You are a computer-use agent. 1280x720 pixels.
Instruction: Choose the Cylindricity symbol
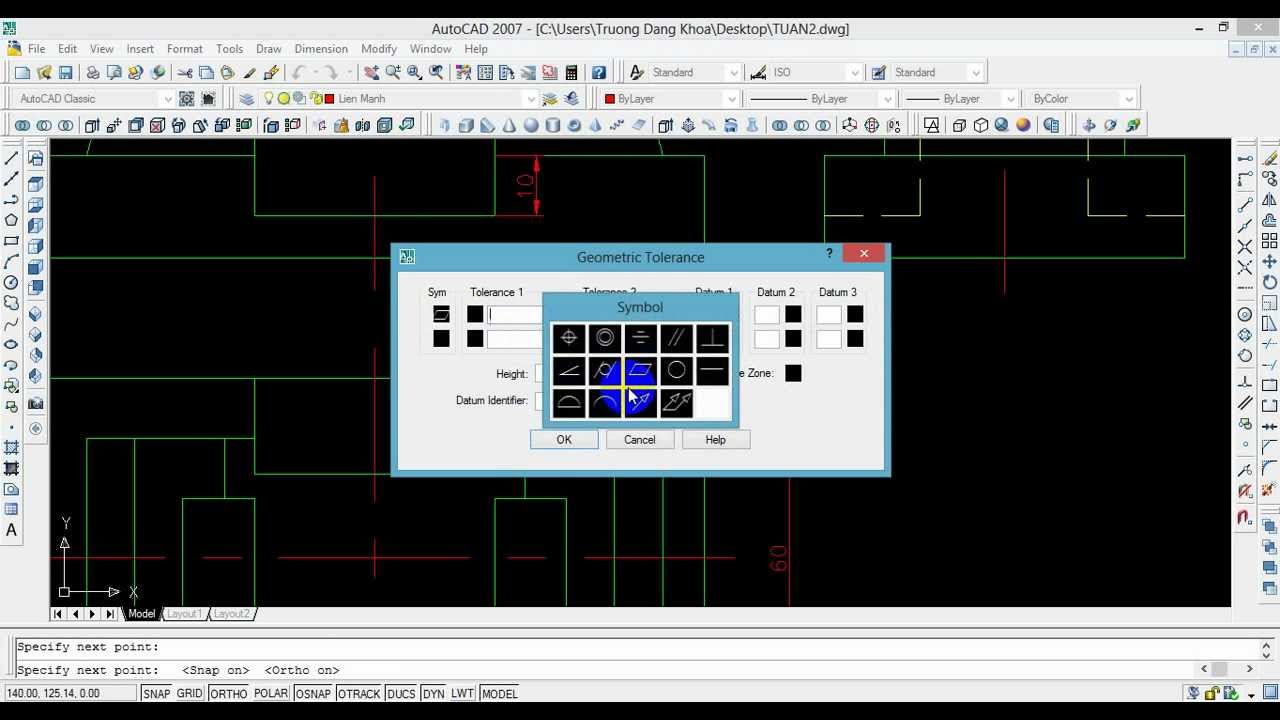(605, 371)
